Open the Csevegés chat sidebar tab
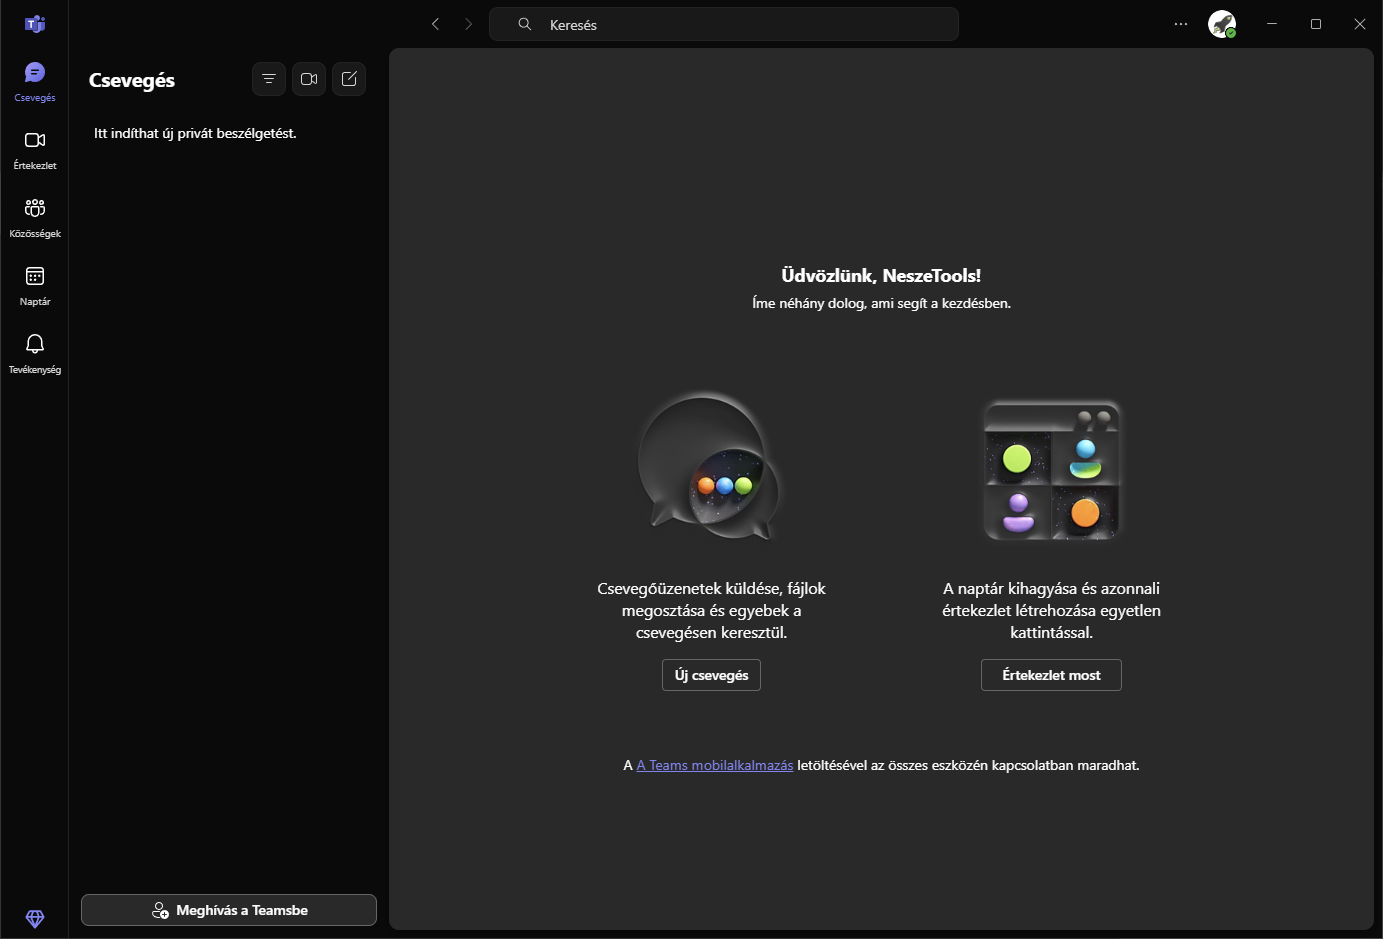1383x939 pixels. click(35, 81)
